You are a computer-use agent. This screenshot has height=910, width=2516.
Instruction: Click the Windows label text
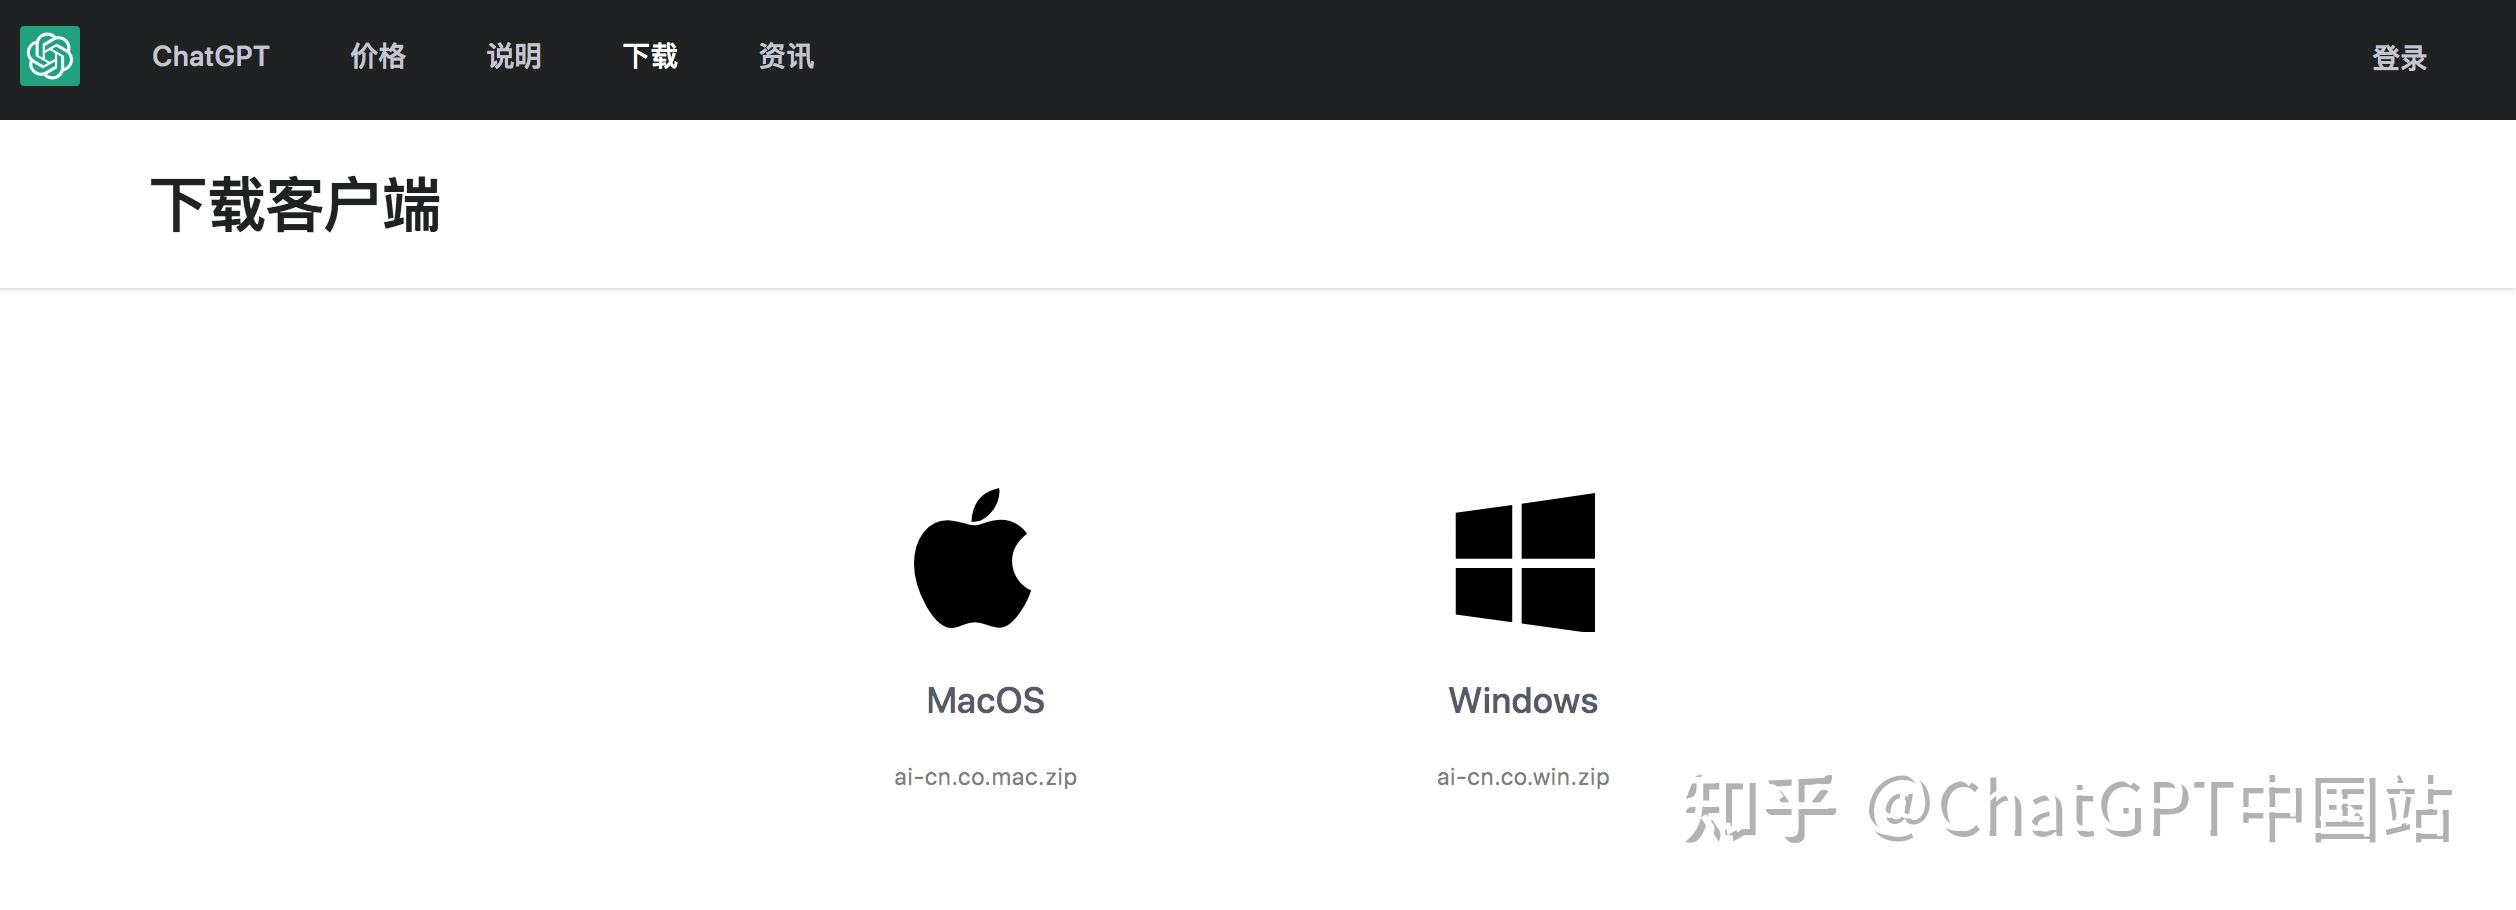[x=1523, y=700]
